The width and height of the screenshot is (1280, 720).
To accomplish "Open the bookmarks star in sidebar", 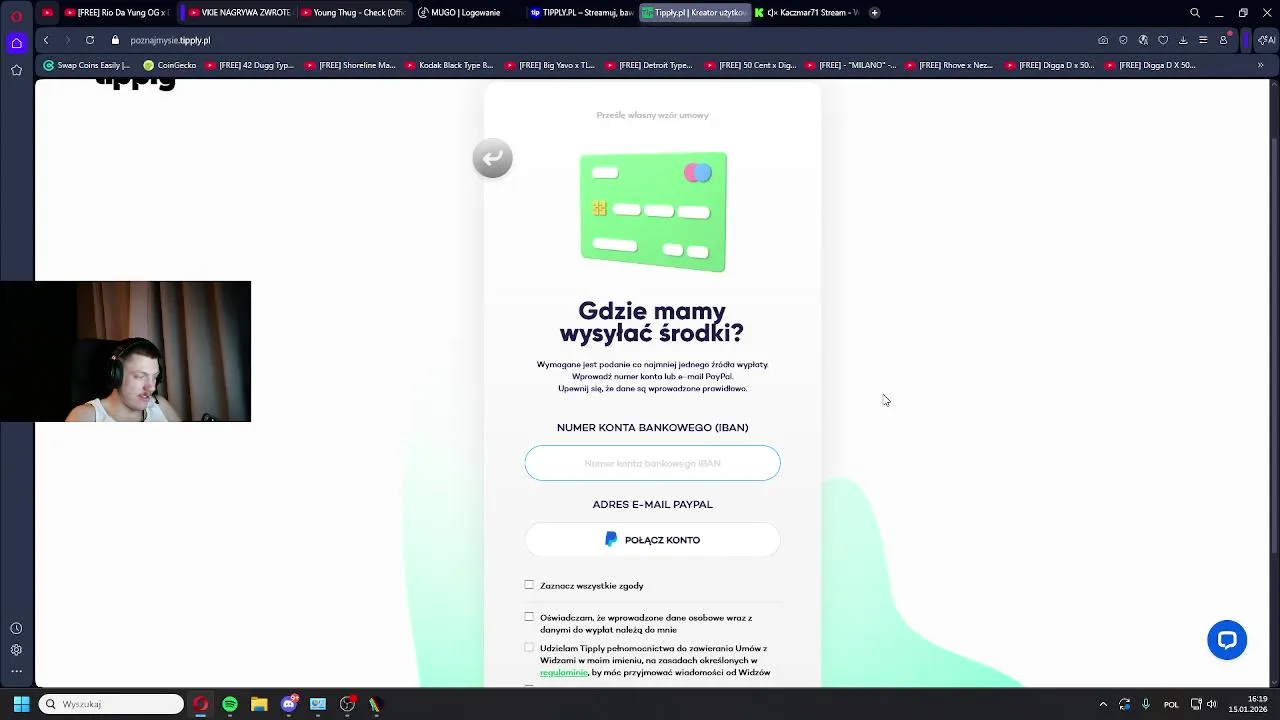I will 16,70.
